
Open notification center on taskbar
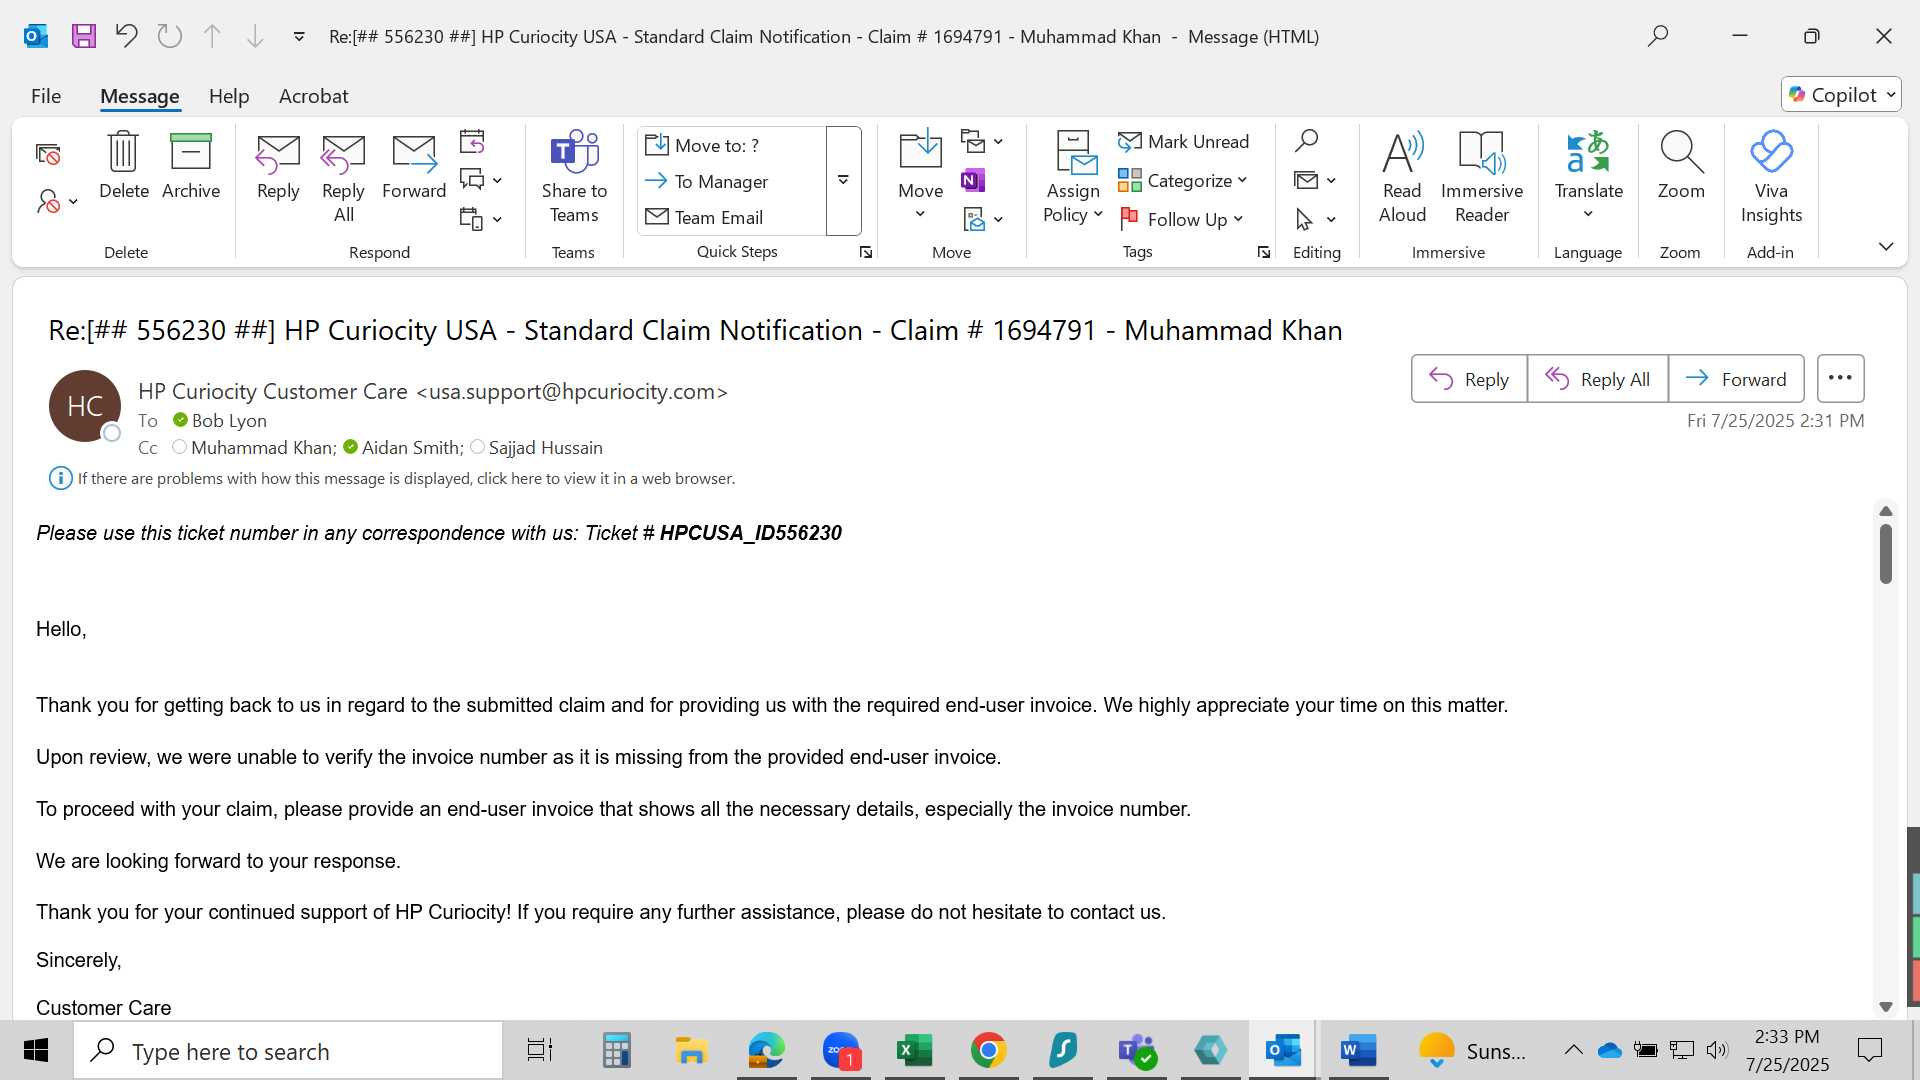[x=1869, y=1050]
